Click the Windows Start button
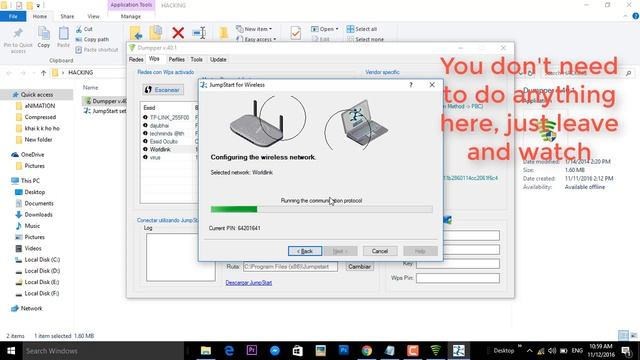 [11, 351]
